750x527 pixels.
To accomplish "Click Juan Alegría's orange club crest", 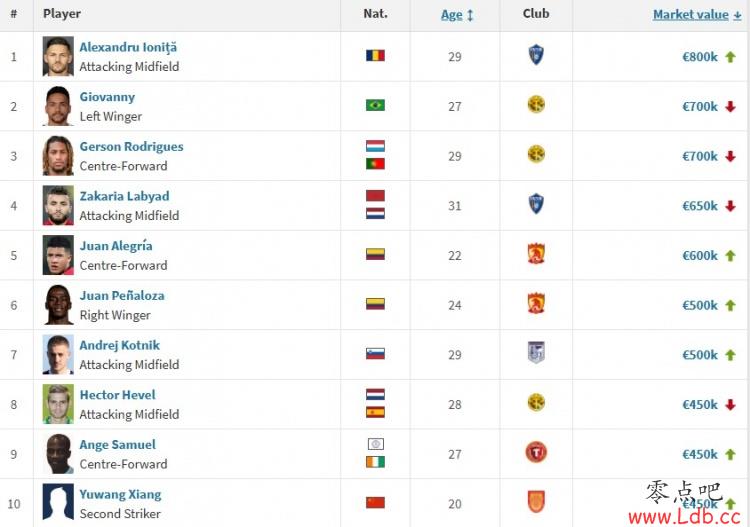I will 536,253.
